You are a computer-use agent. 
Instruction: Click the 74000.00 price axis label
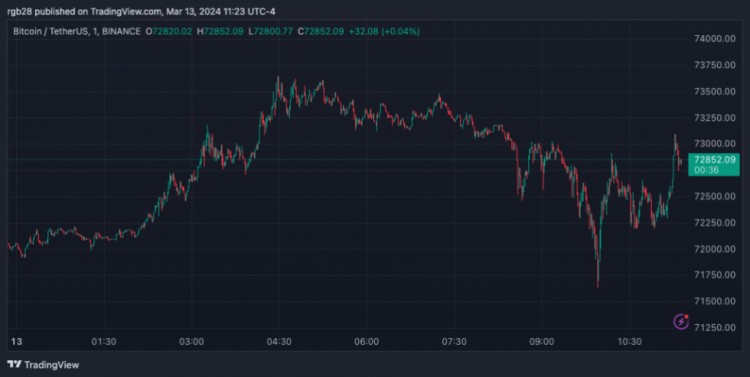tap(715, 39)
